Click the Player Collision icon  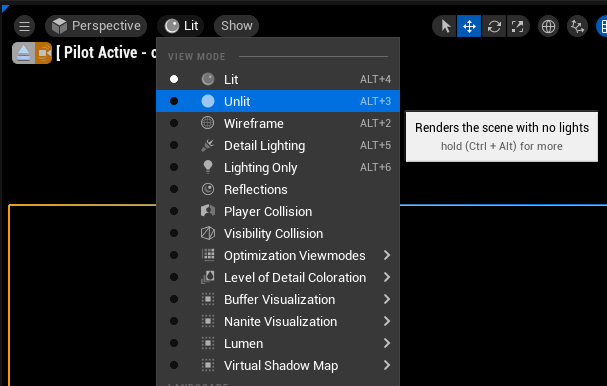208,211
